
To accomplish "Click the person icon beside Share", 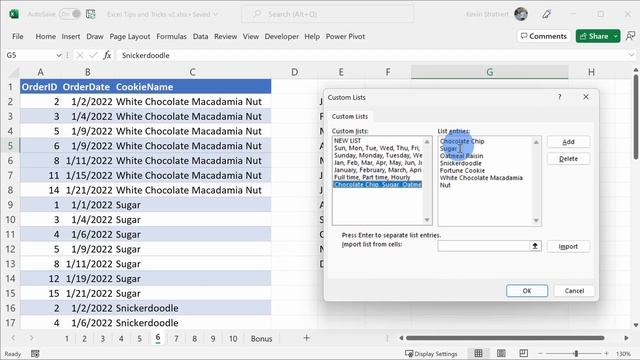I will (630, 36).
